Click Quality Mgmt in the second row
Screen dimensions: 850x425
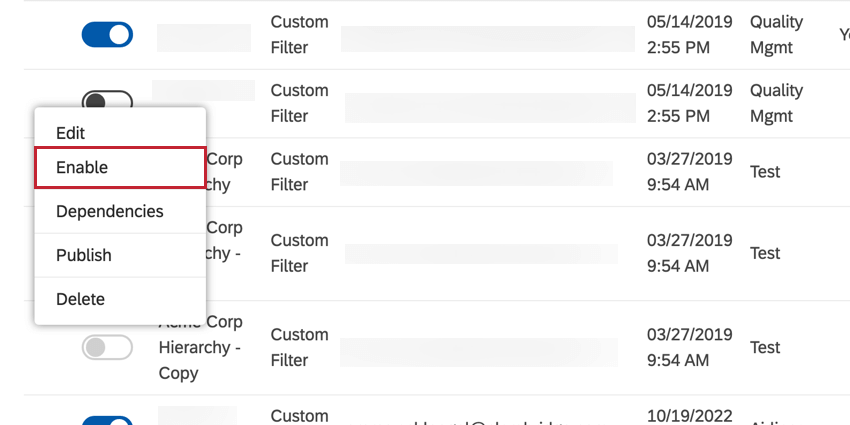click(776, 103)
